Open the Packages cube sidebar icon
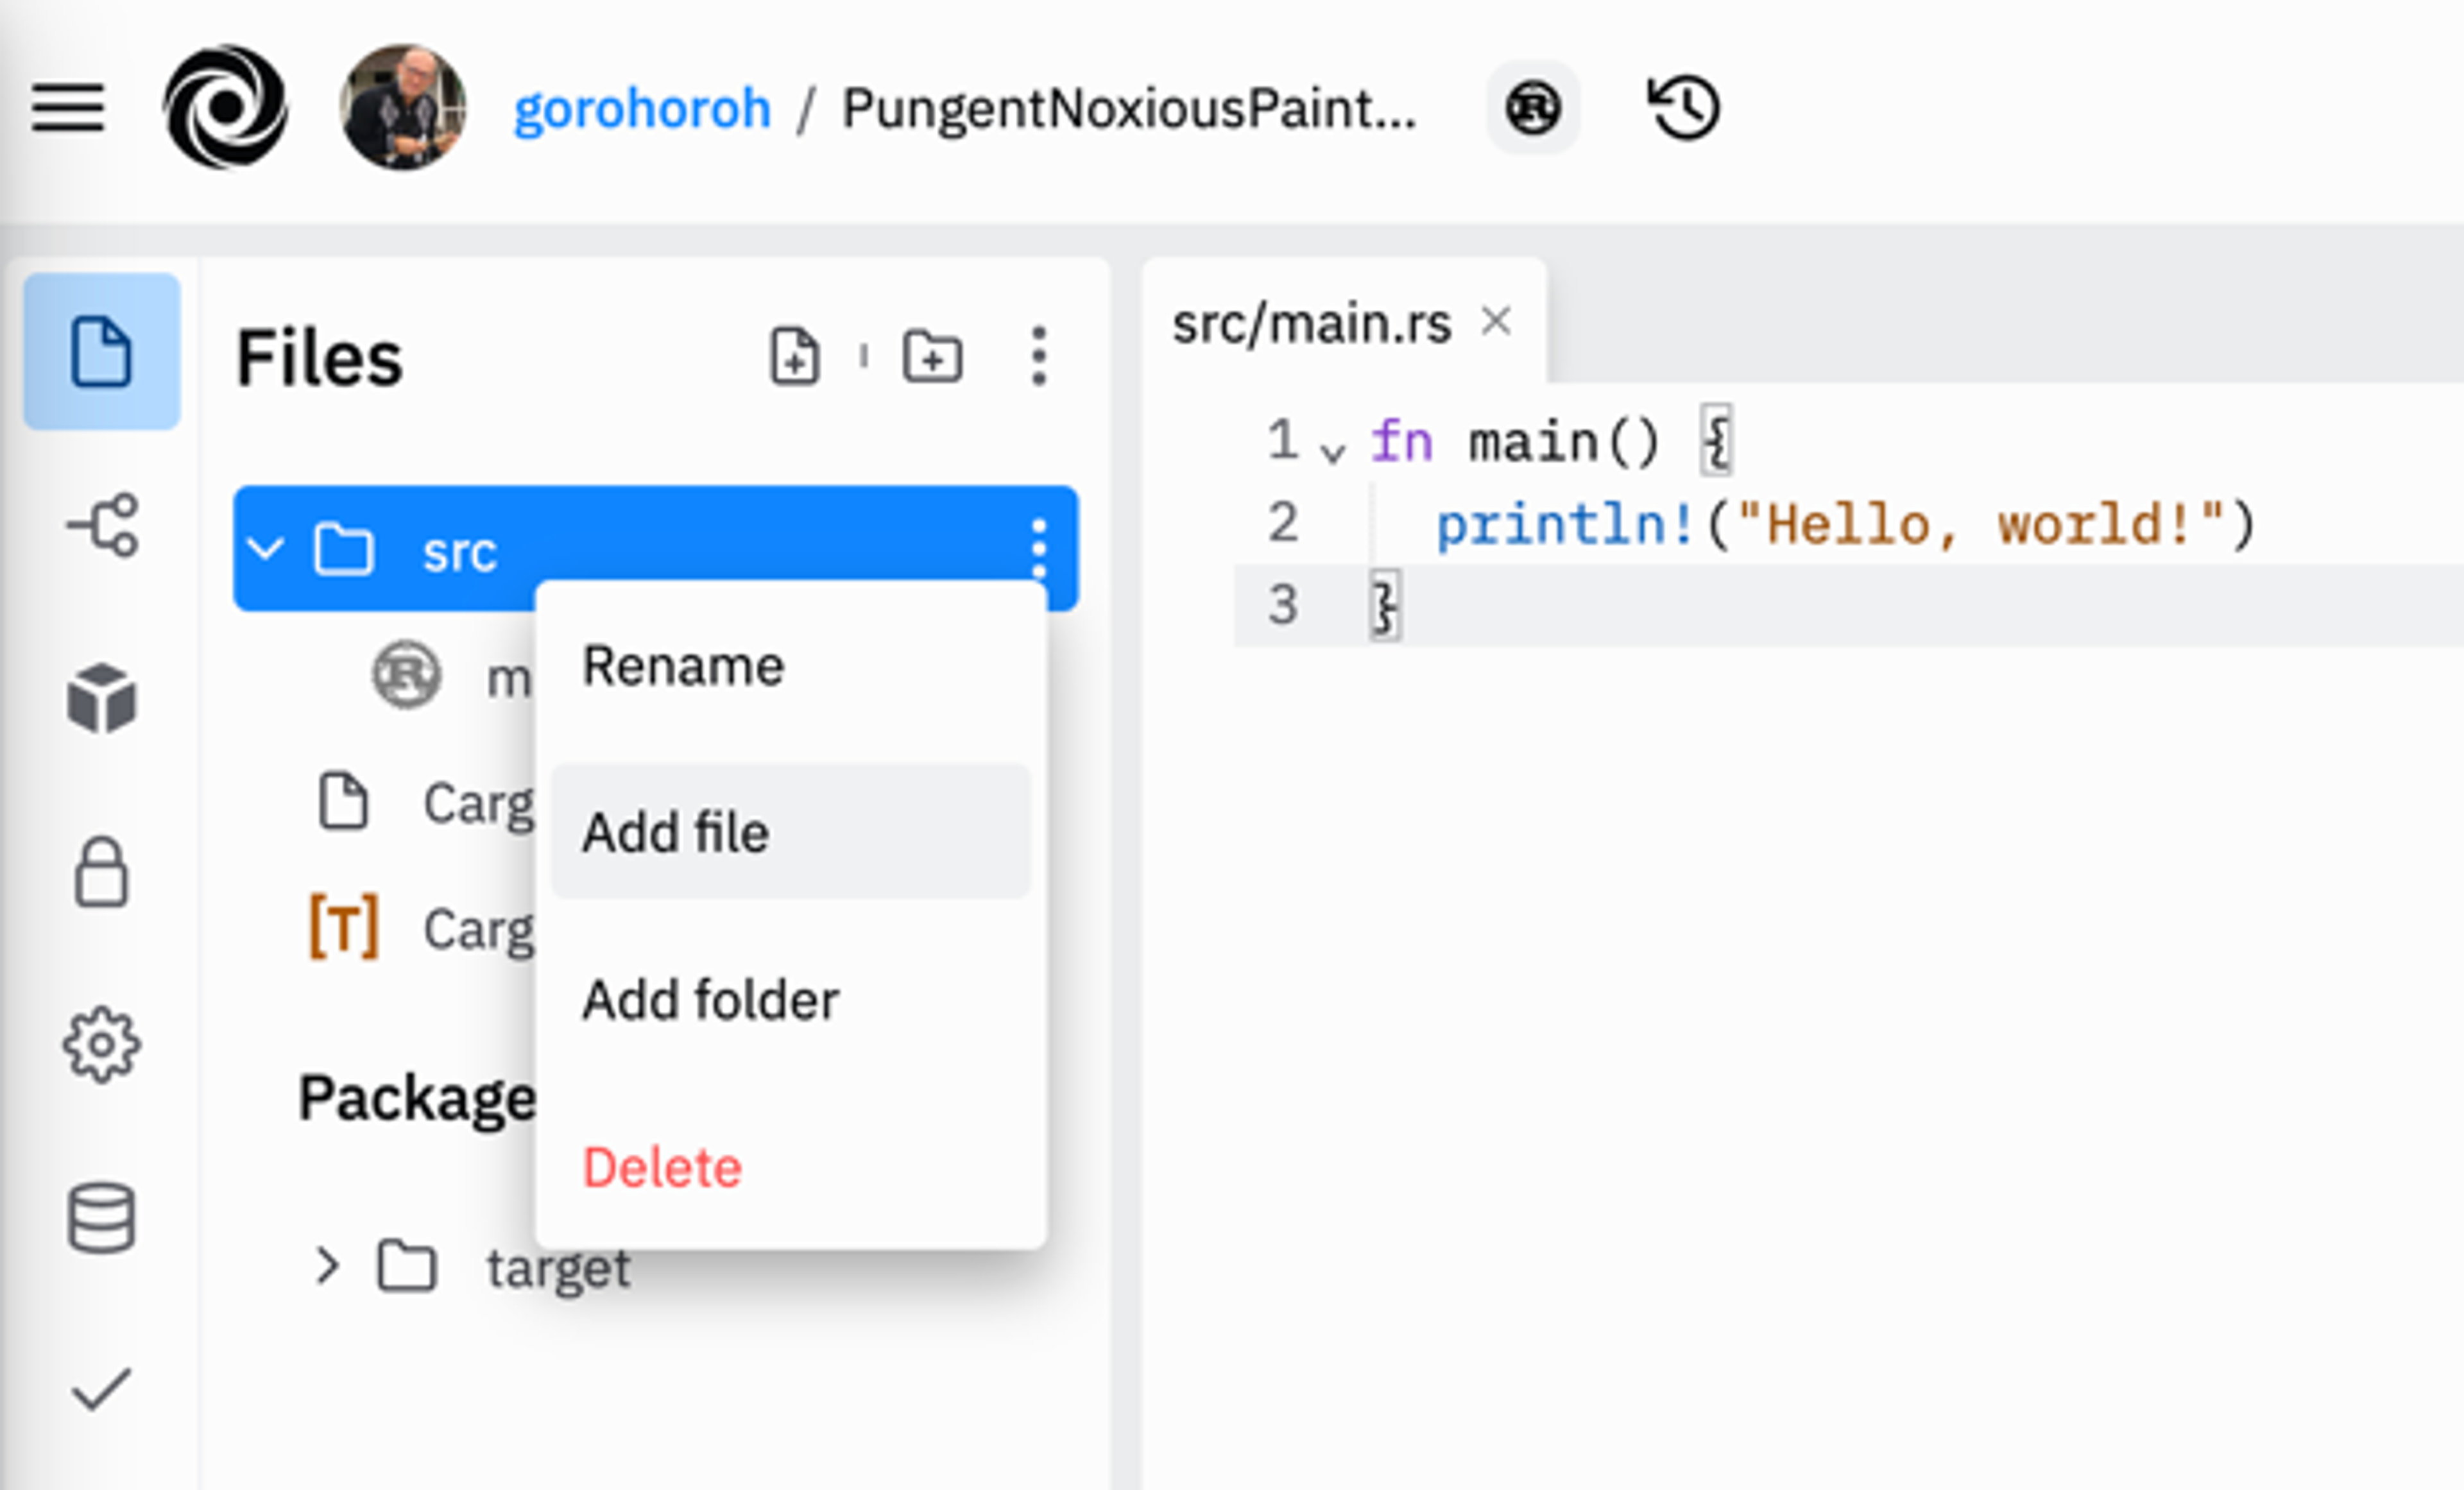The width and height of the screenshot is (2464, 1490). point(101,698)
